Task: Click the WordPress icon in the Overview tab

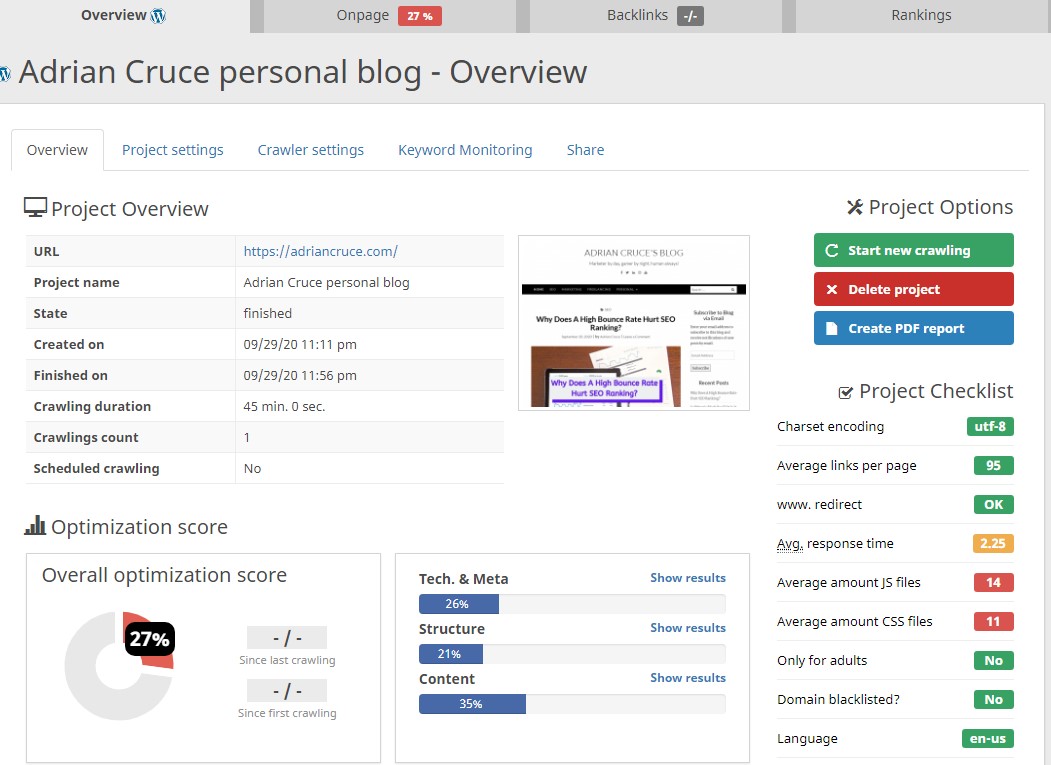Action: [x=158, y=16]
